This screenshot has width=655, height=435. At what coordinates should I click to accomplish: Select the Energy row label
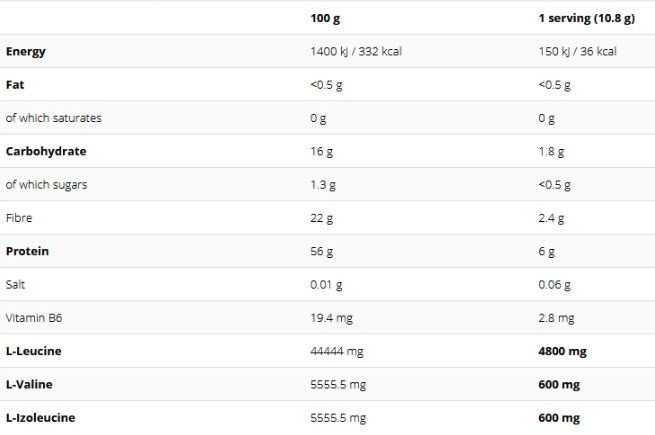[26, 51]
